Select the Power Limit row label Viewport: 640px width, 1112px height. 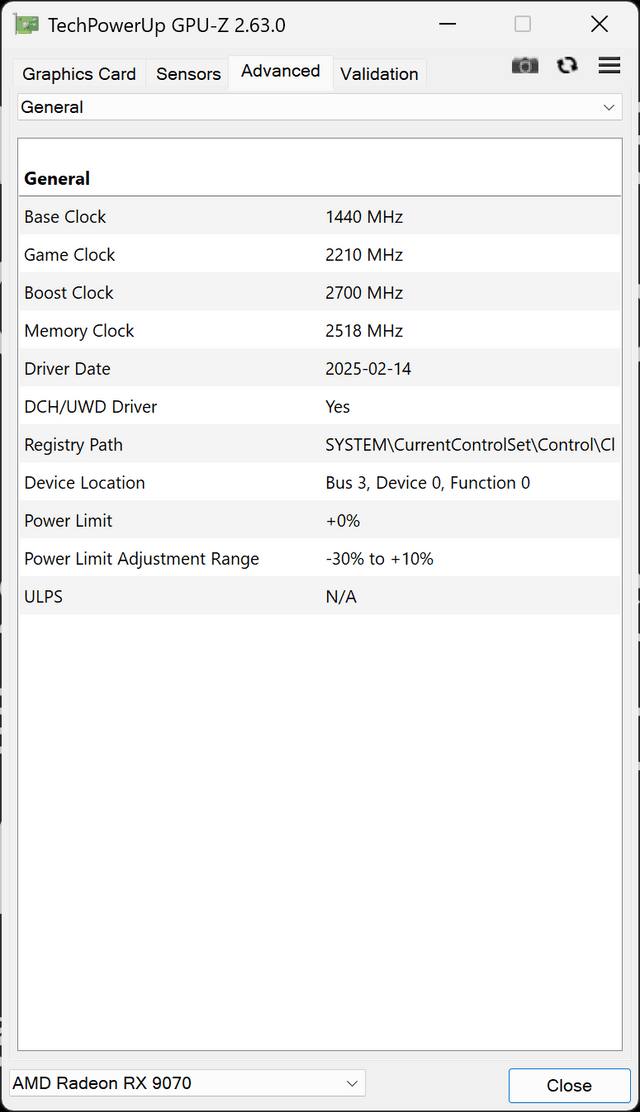click(68, 521)
